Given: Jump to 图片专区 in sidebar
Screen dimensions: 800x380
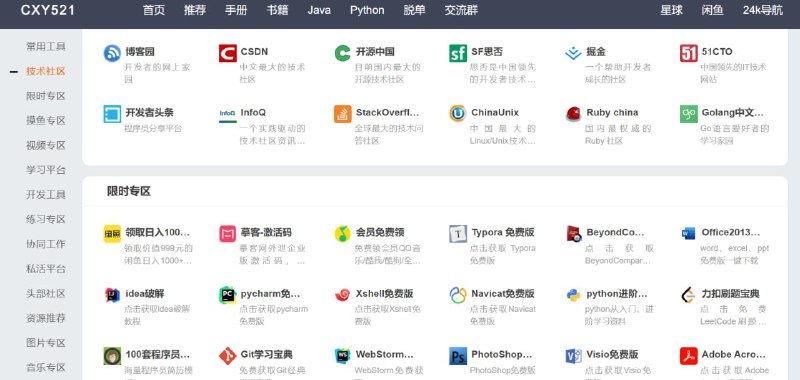Looking at the screenshot, I should (46, 343).
